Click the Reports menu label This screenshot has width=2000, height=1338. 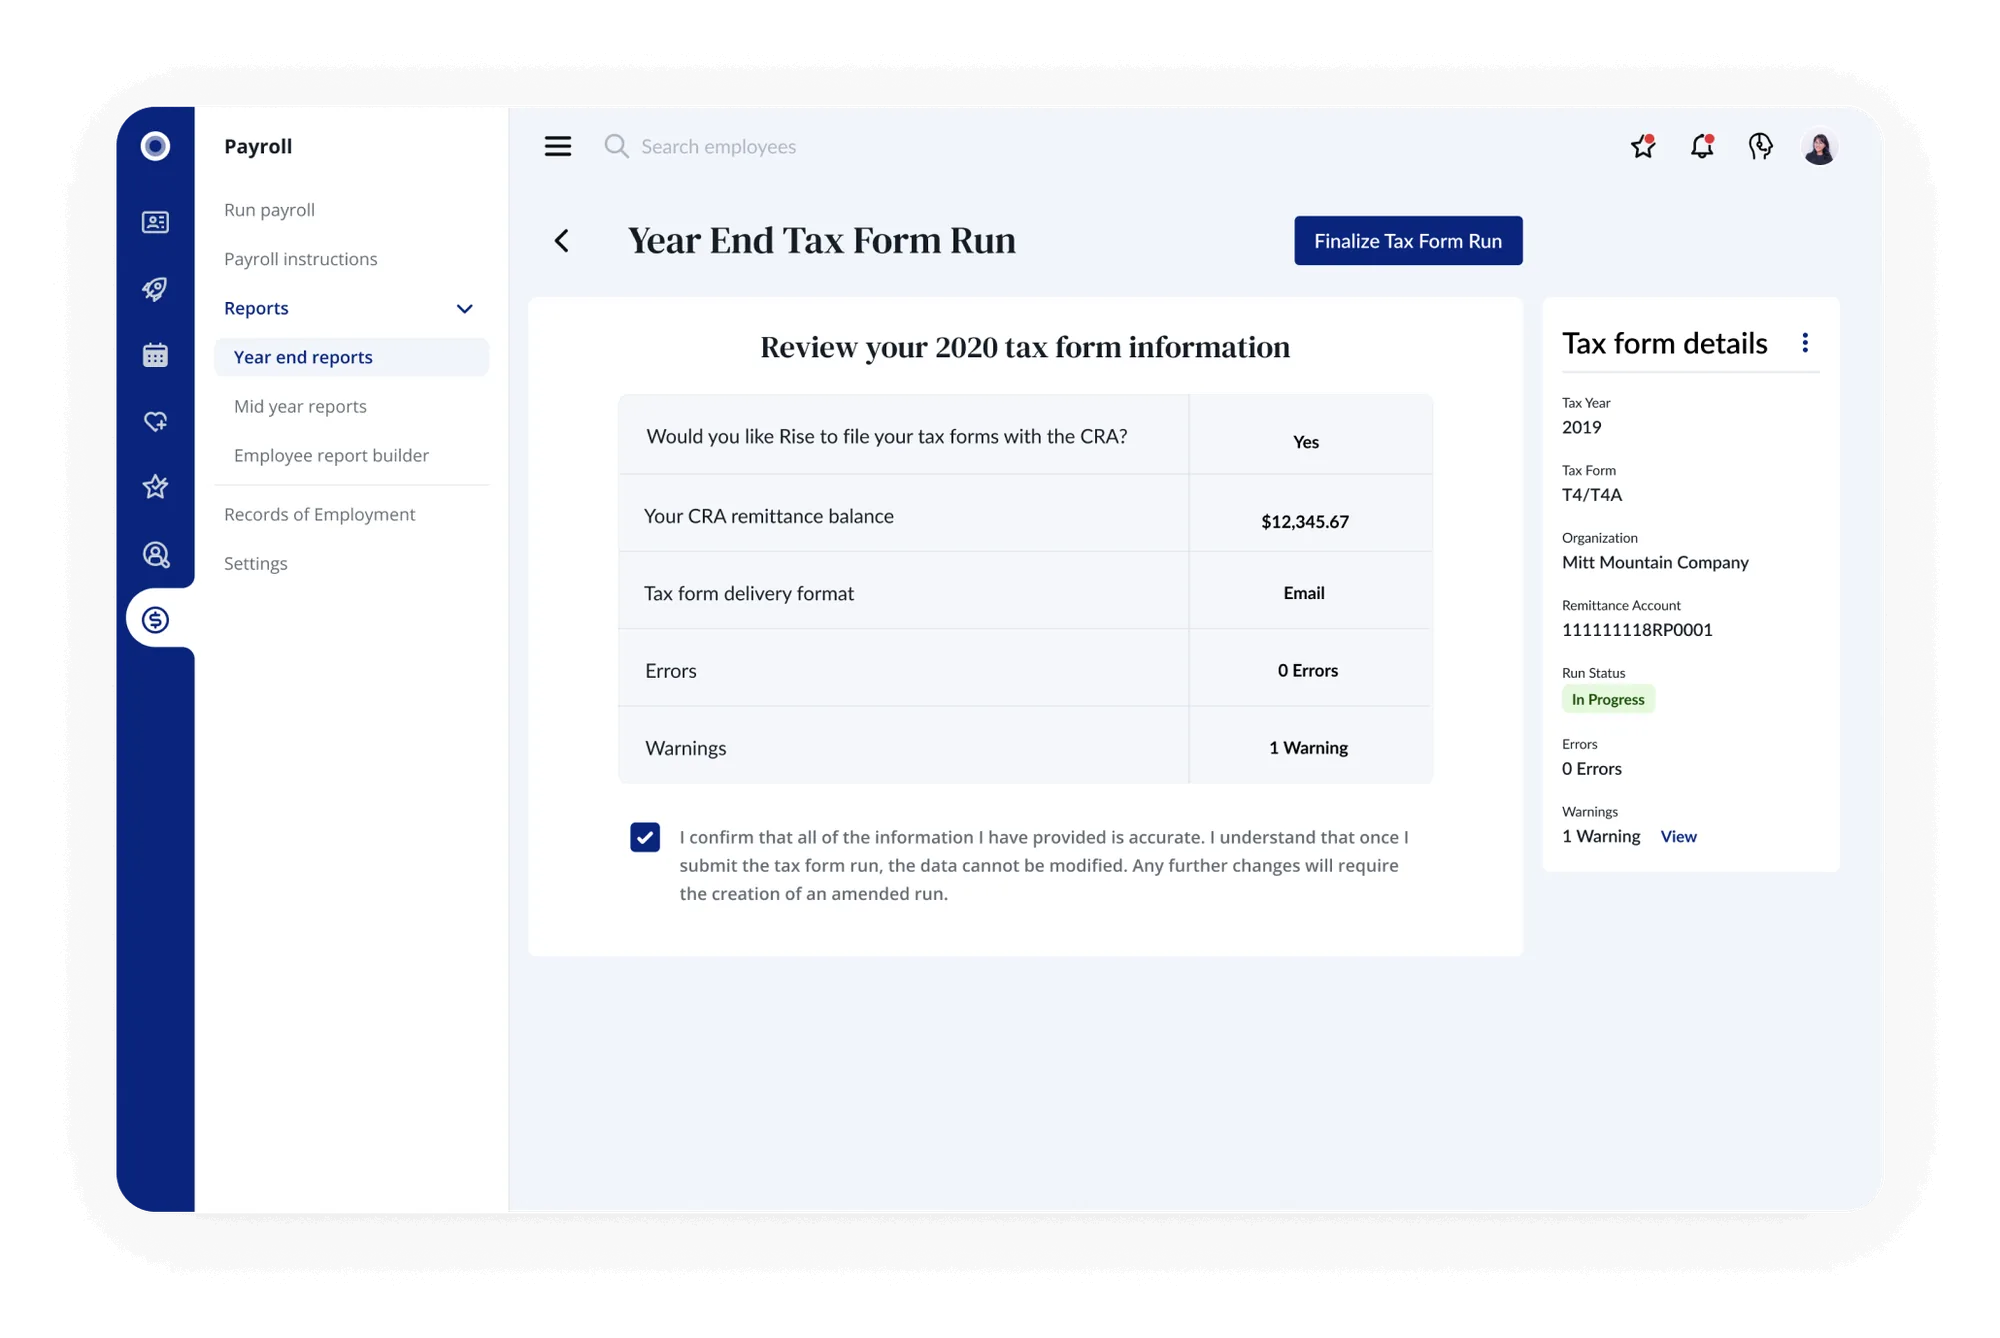[256, 308]
